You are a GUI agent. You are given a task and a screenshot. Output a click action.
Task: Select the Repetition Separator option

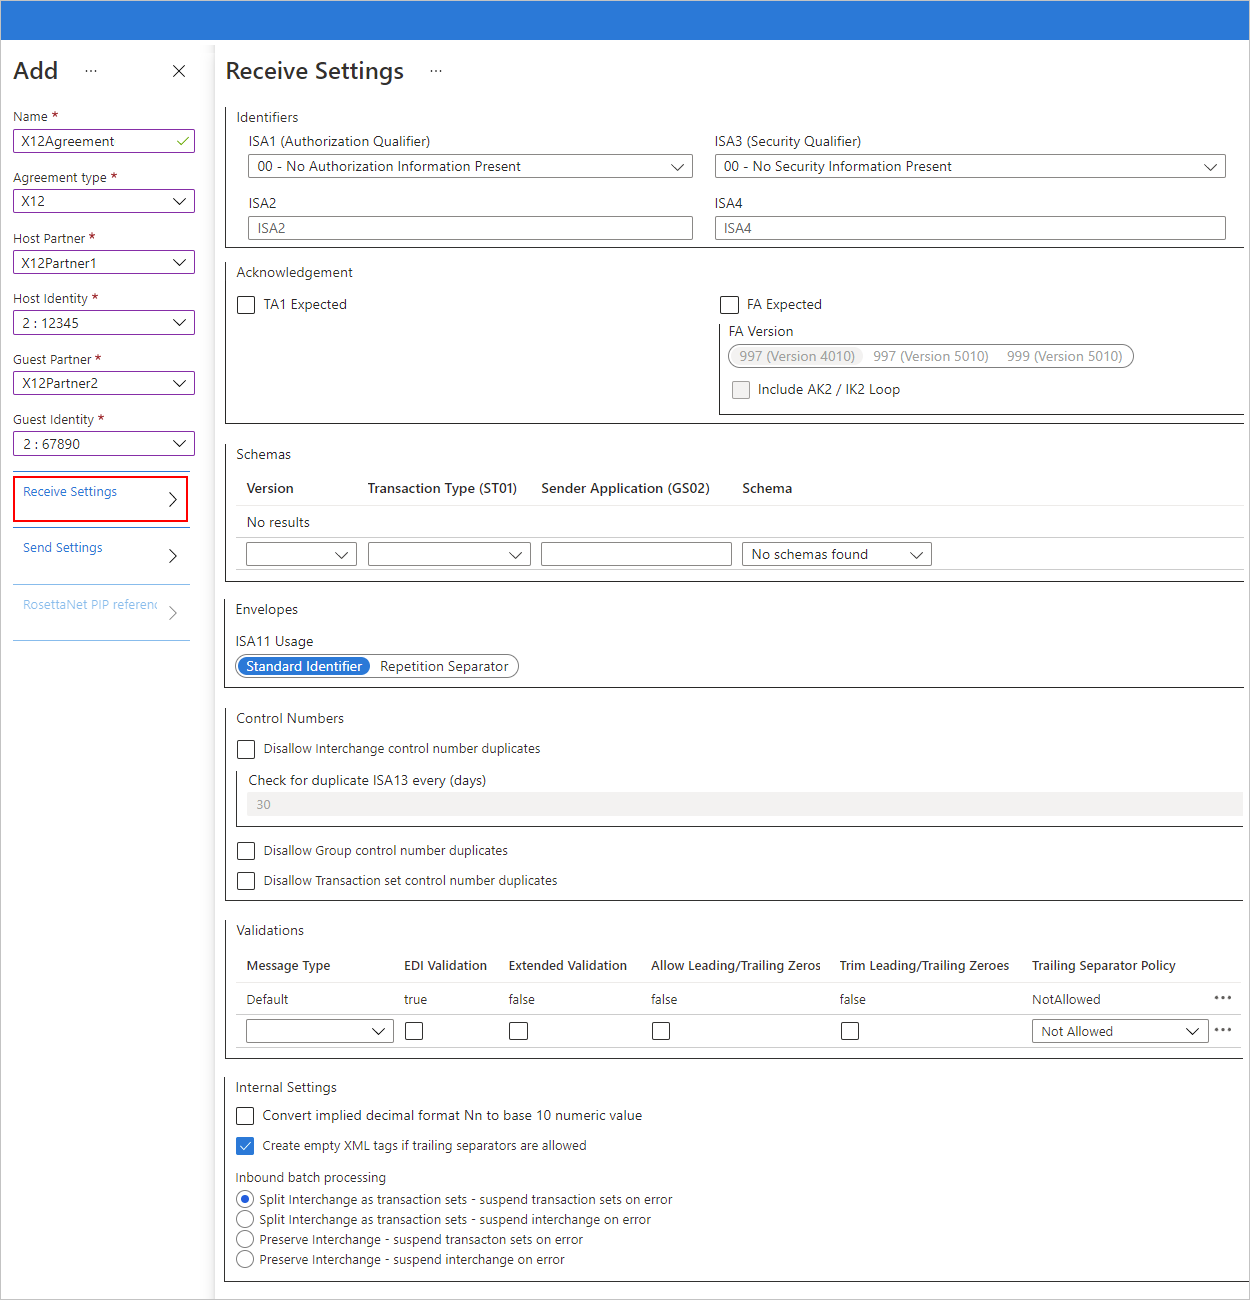point(444,666)
